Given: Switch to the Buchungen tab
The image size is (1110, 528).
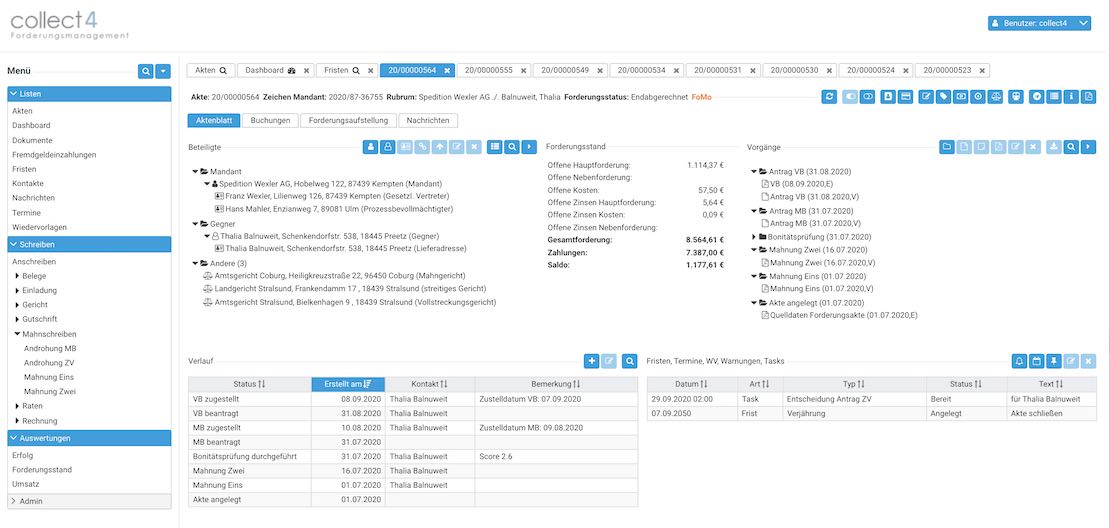Looking at the screenshot, I should tap(270, 120).
